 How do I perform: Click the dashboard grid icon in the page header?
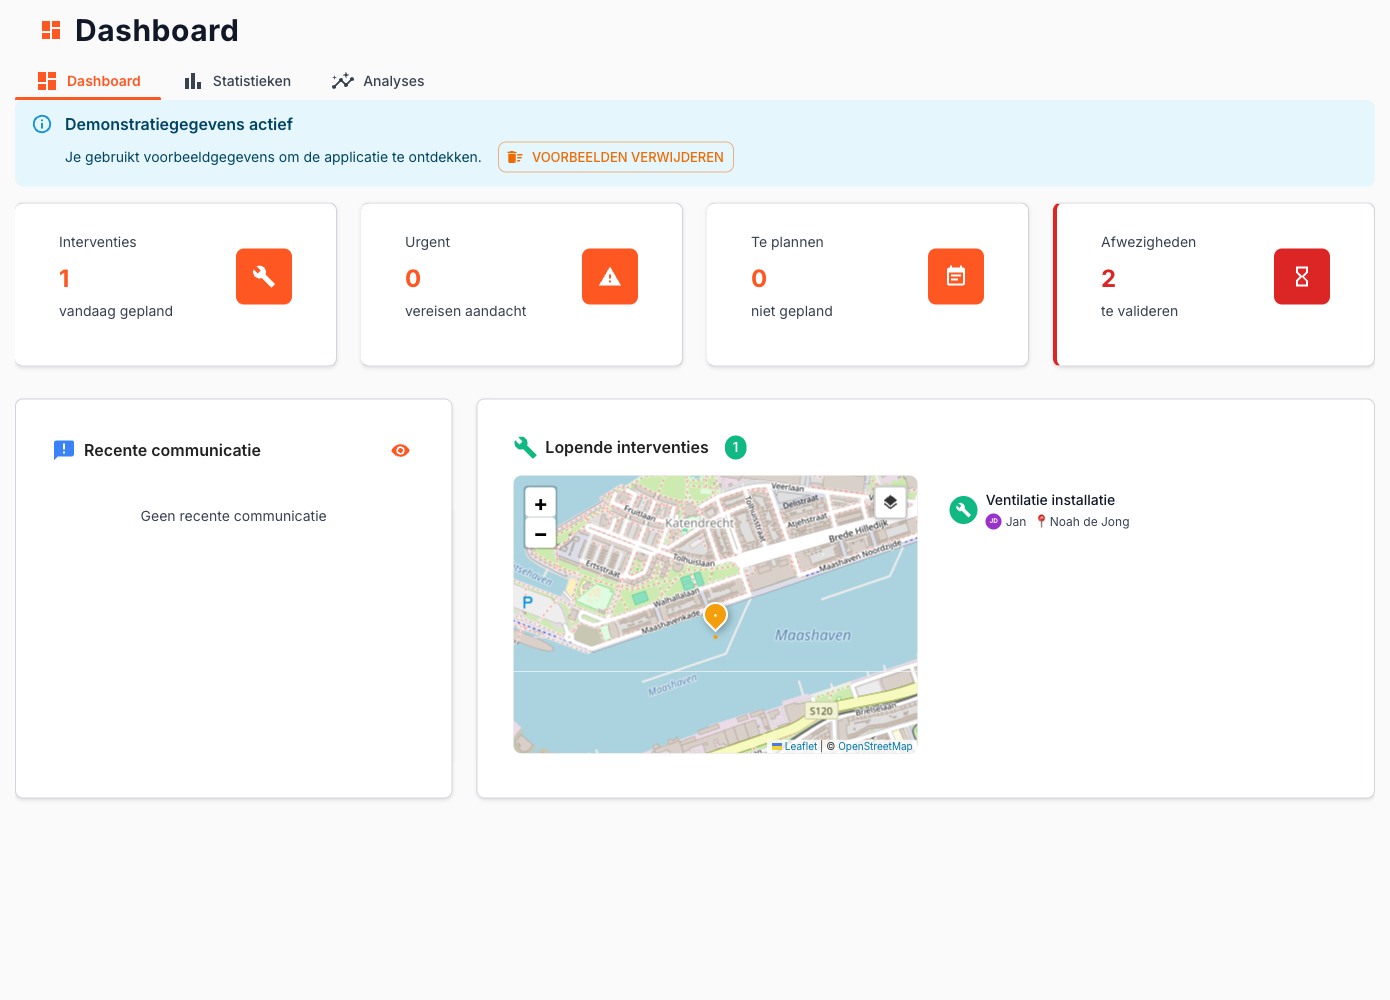click(48, 30)
